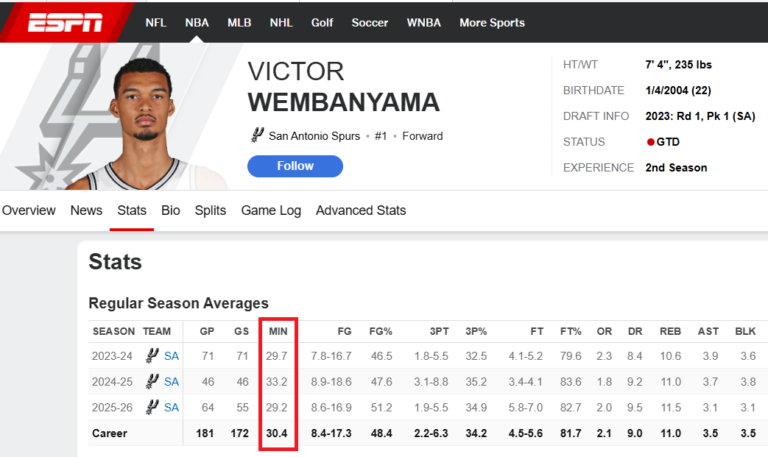Go to the Overview tab
768x457 pixels.
[28, 210]
